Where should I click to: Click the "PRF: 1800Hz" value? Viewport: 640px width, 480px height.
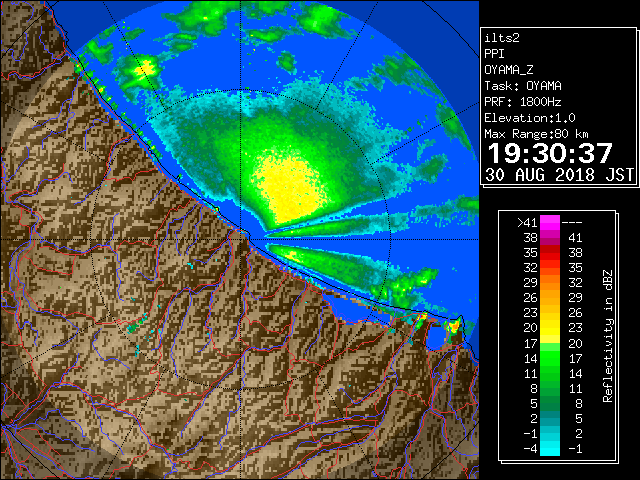click(x=523, y=102)
